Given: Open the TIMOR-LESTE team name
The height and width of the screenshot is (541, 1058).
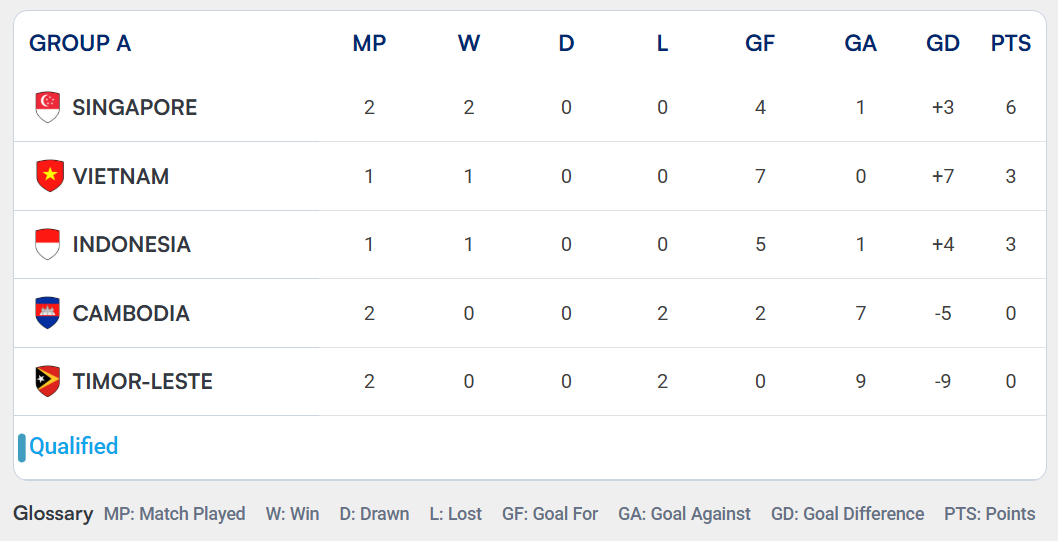Looking at the screenshot, I should click(142, 381).
